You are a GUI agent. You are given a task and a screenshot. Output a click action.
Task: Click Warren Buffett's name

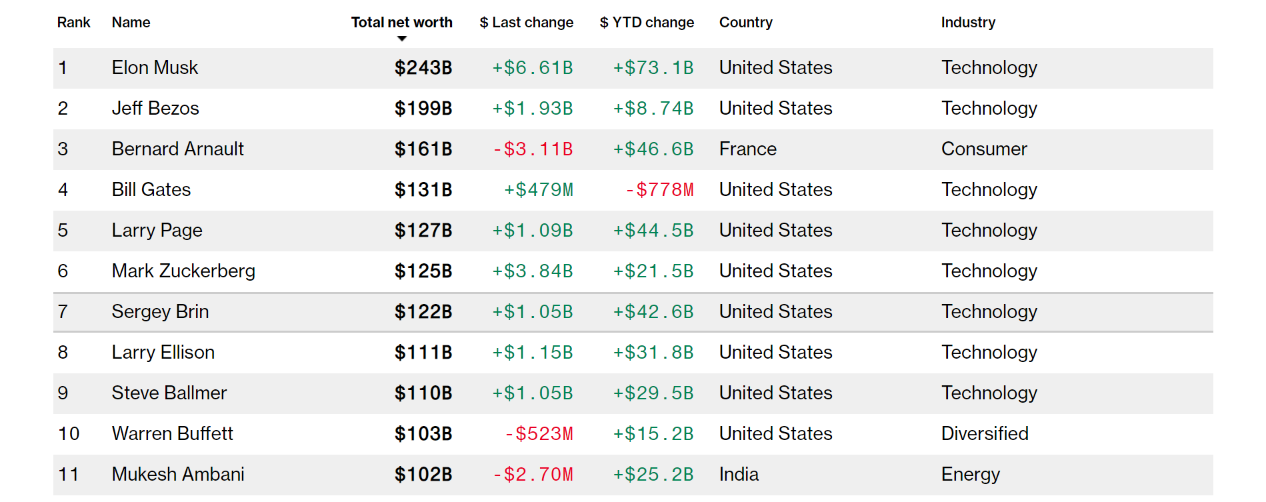tap(172, 434)
